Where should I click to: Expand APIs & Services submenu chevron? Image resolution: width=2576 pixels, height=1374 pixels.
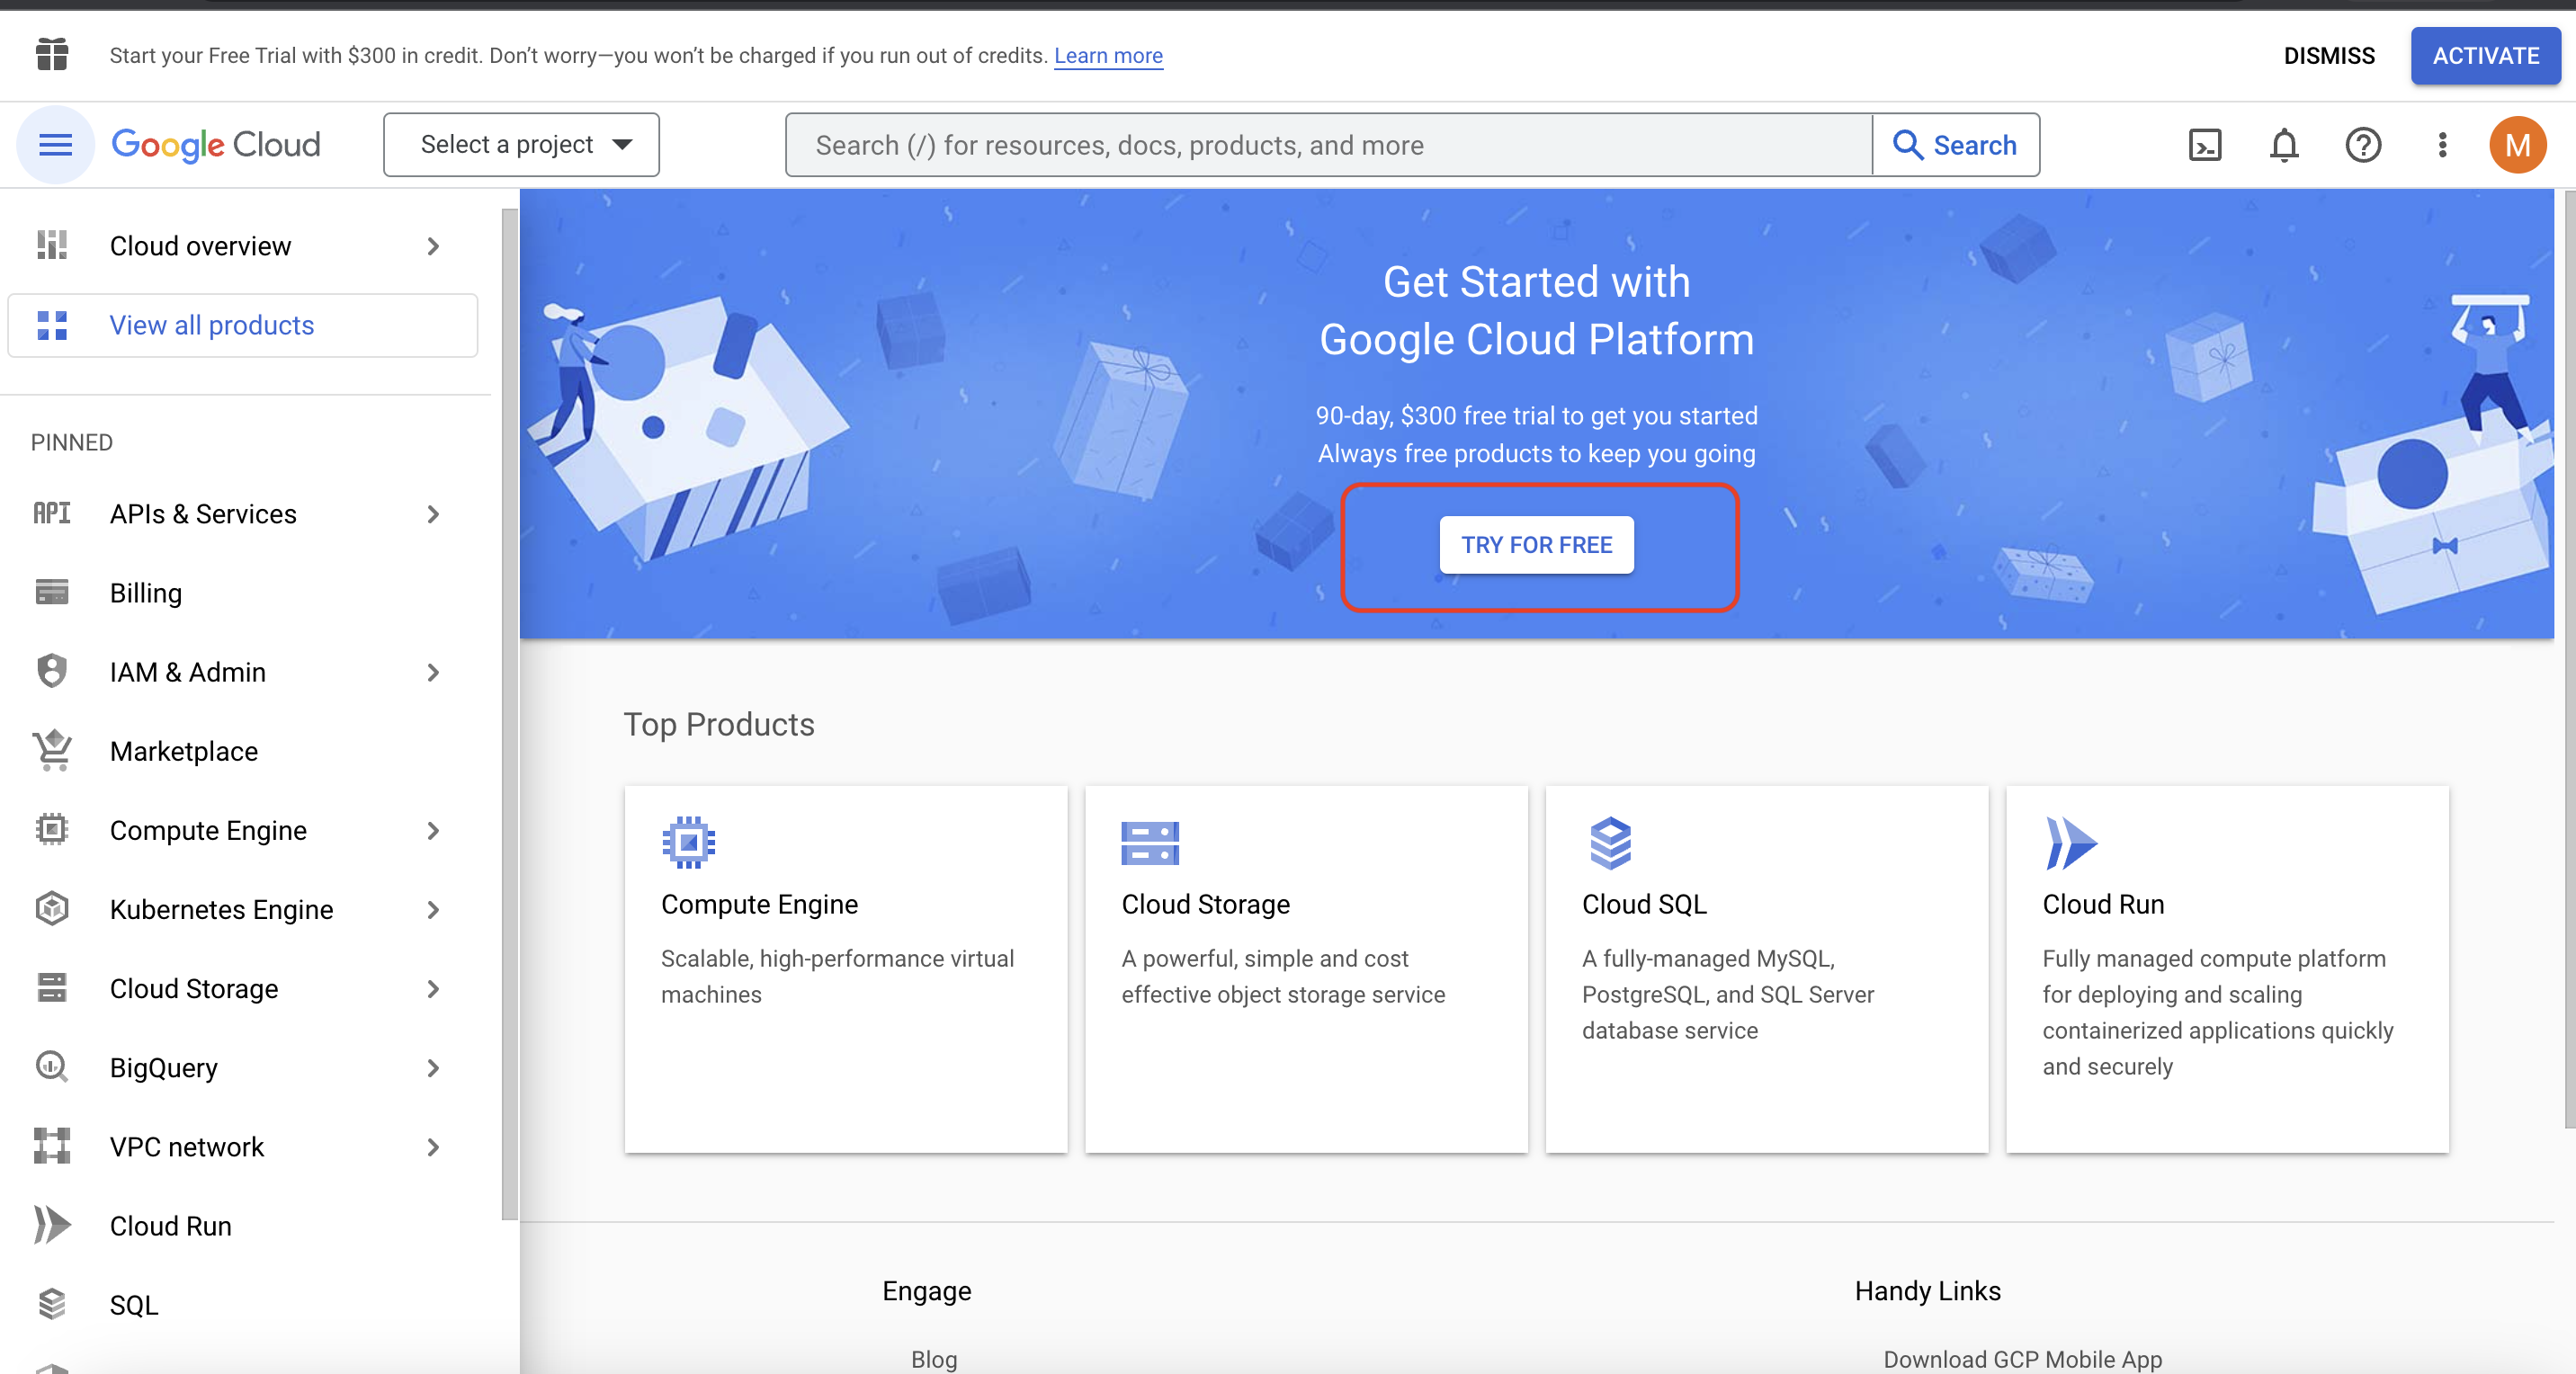(433, 514)
